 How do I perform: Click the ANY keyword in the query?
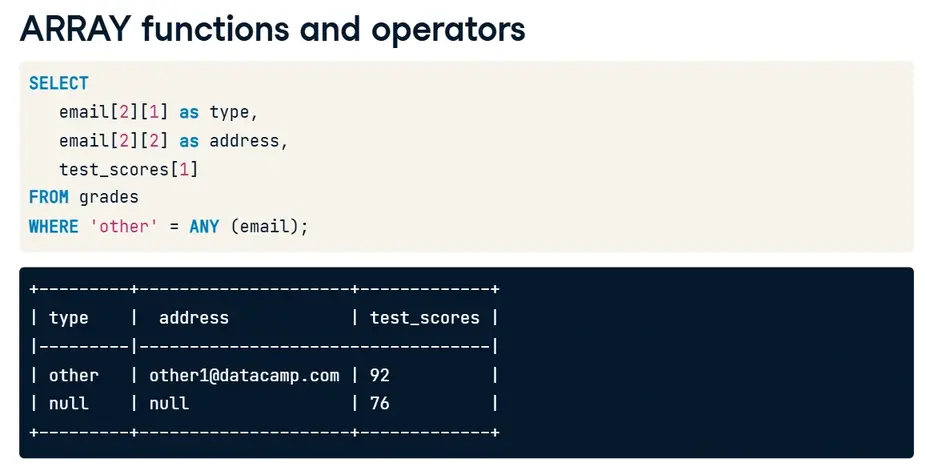(204, 226)
